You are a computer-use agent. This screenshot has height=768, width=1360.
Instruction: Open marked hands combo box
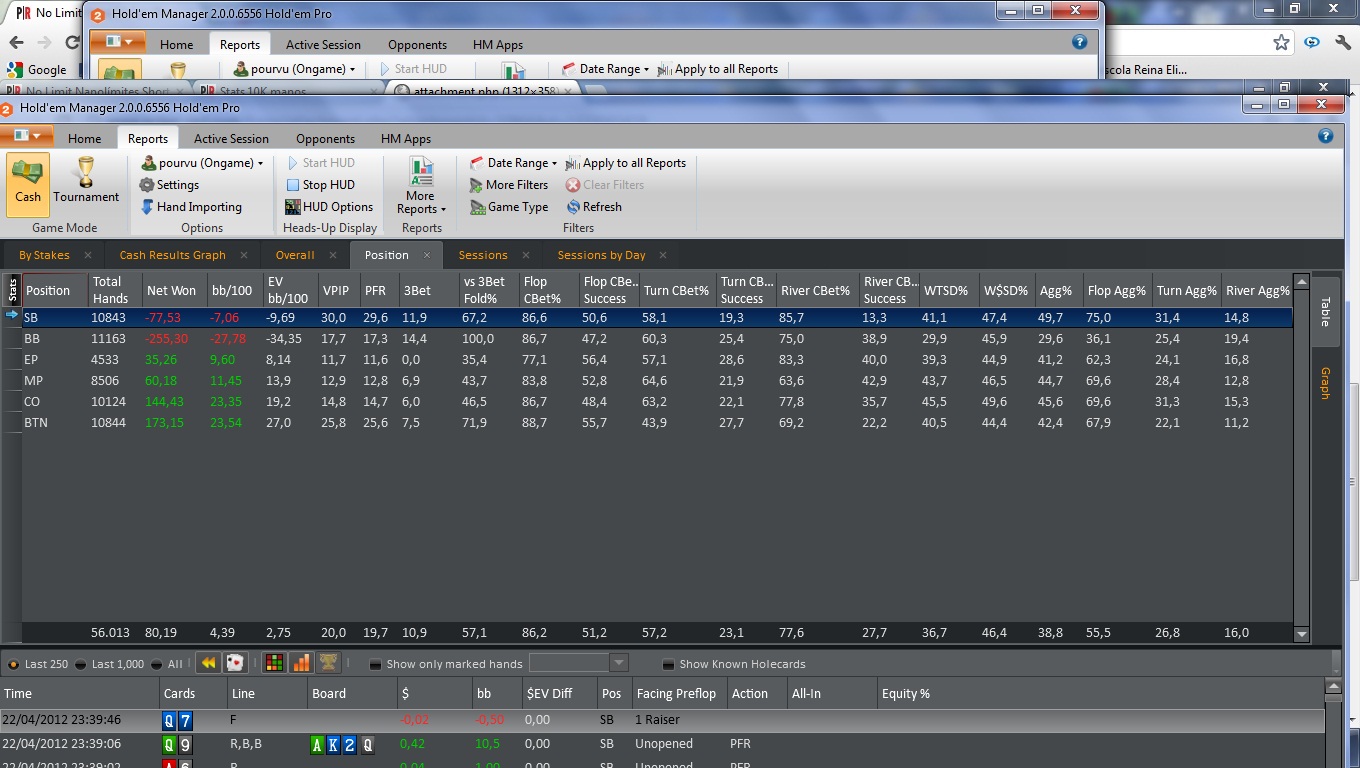click(x=578, y=663)
